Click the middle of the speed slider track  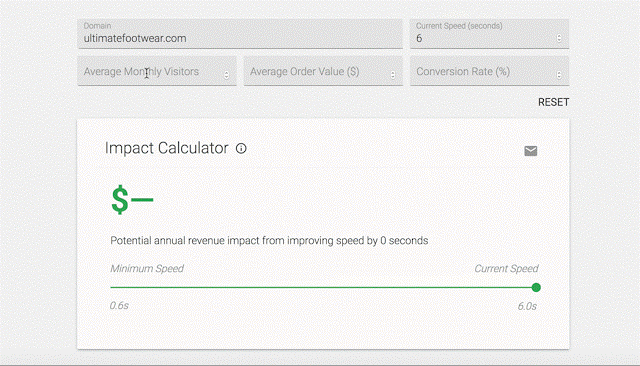(x=323, y=288)
